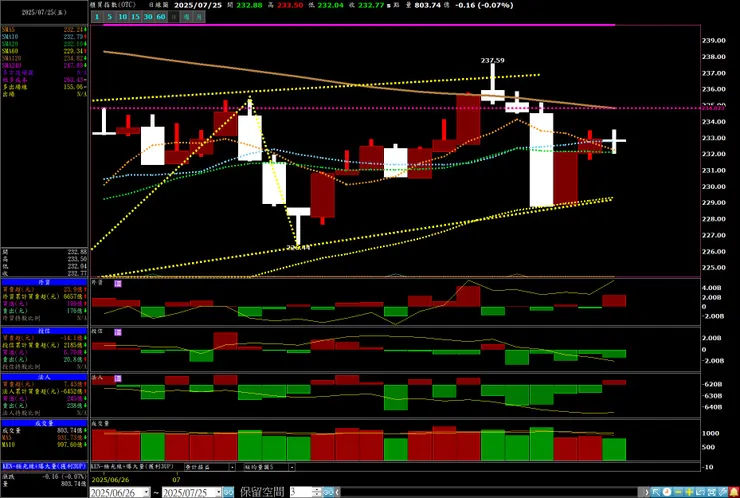Select the 外資 blue panel header
The width and height of the screenshot is (740, 498).
(44, 282)
